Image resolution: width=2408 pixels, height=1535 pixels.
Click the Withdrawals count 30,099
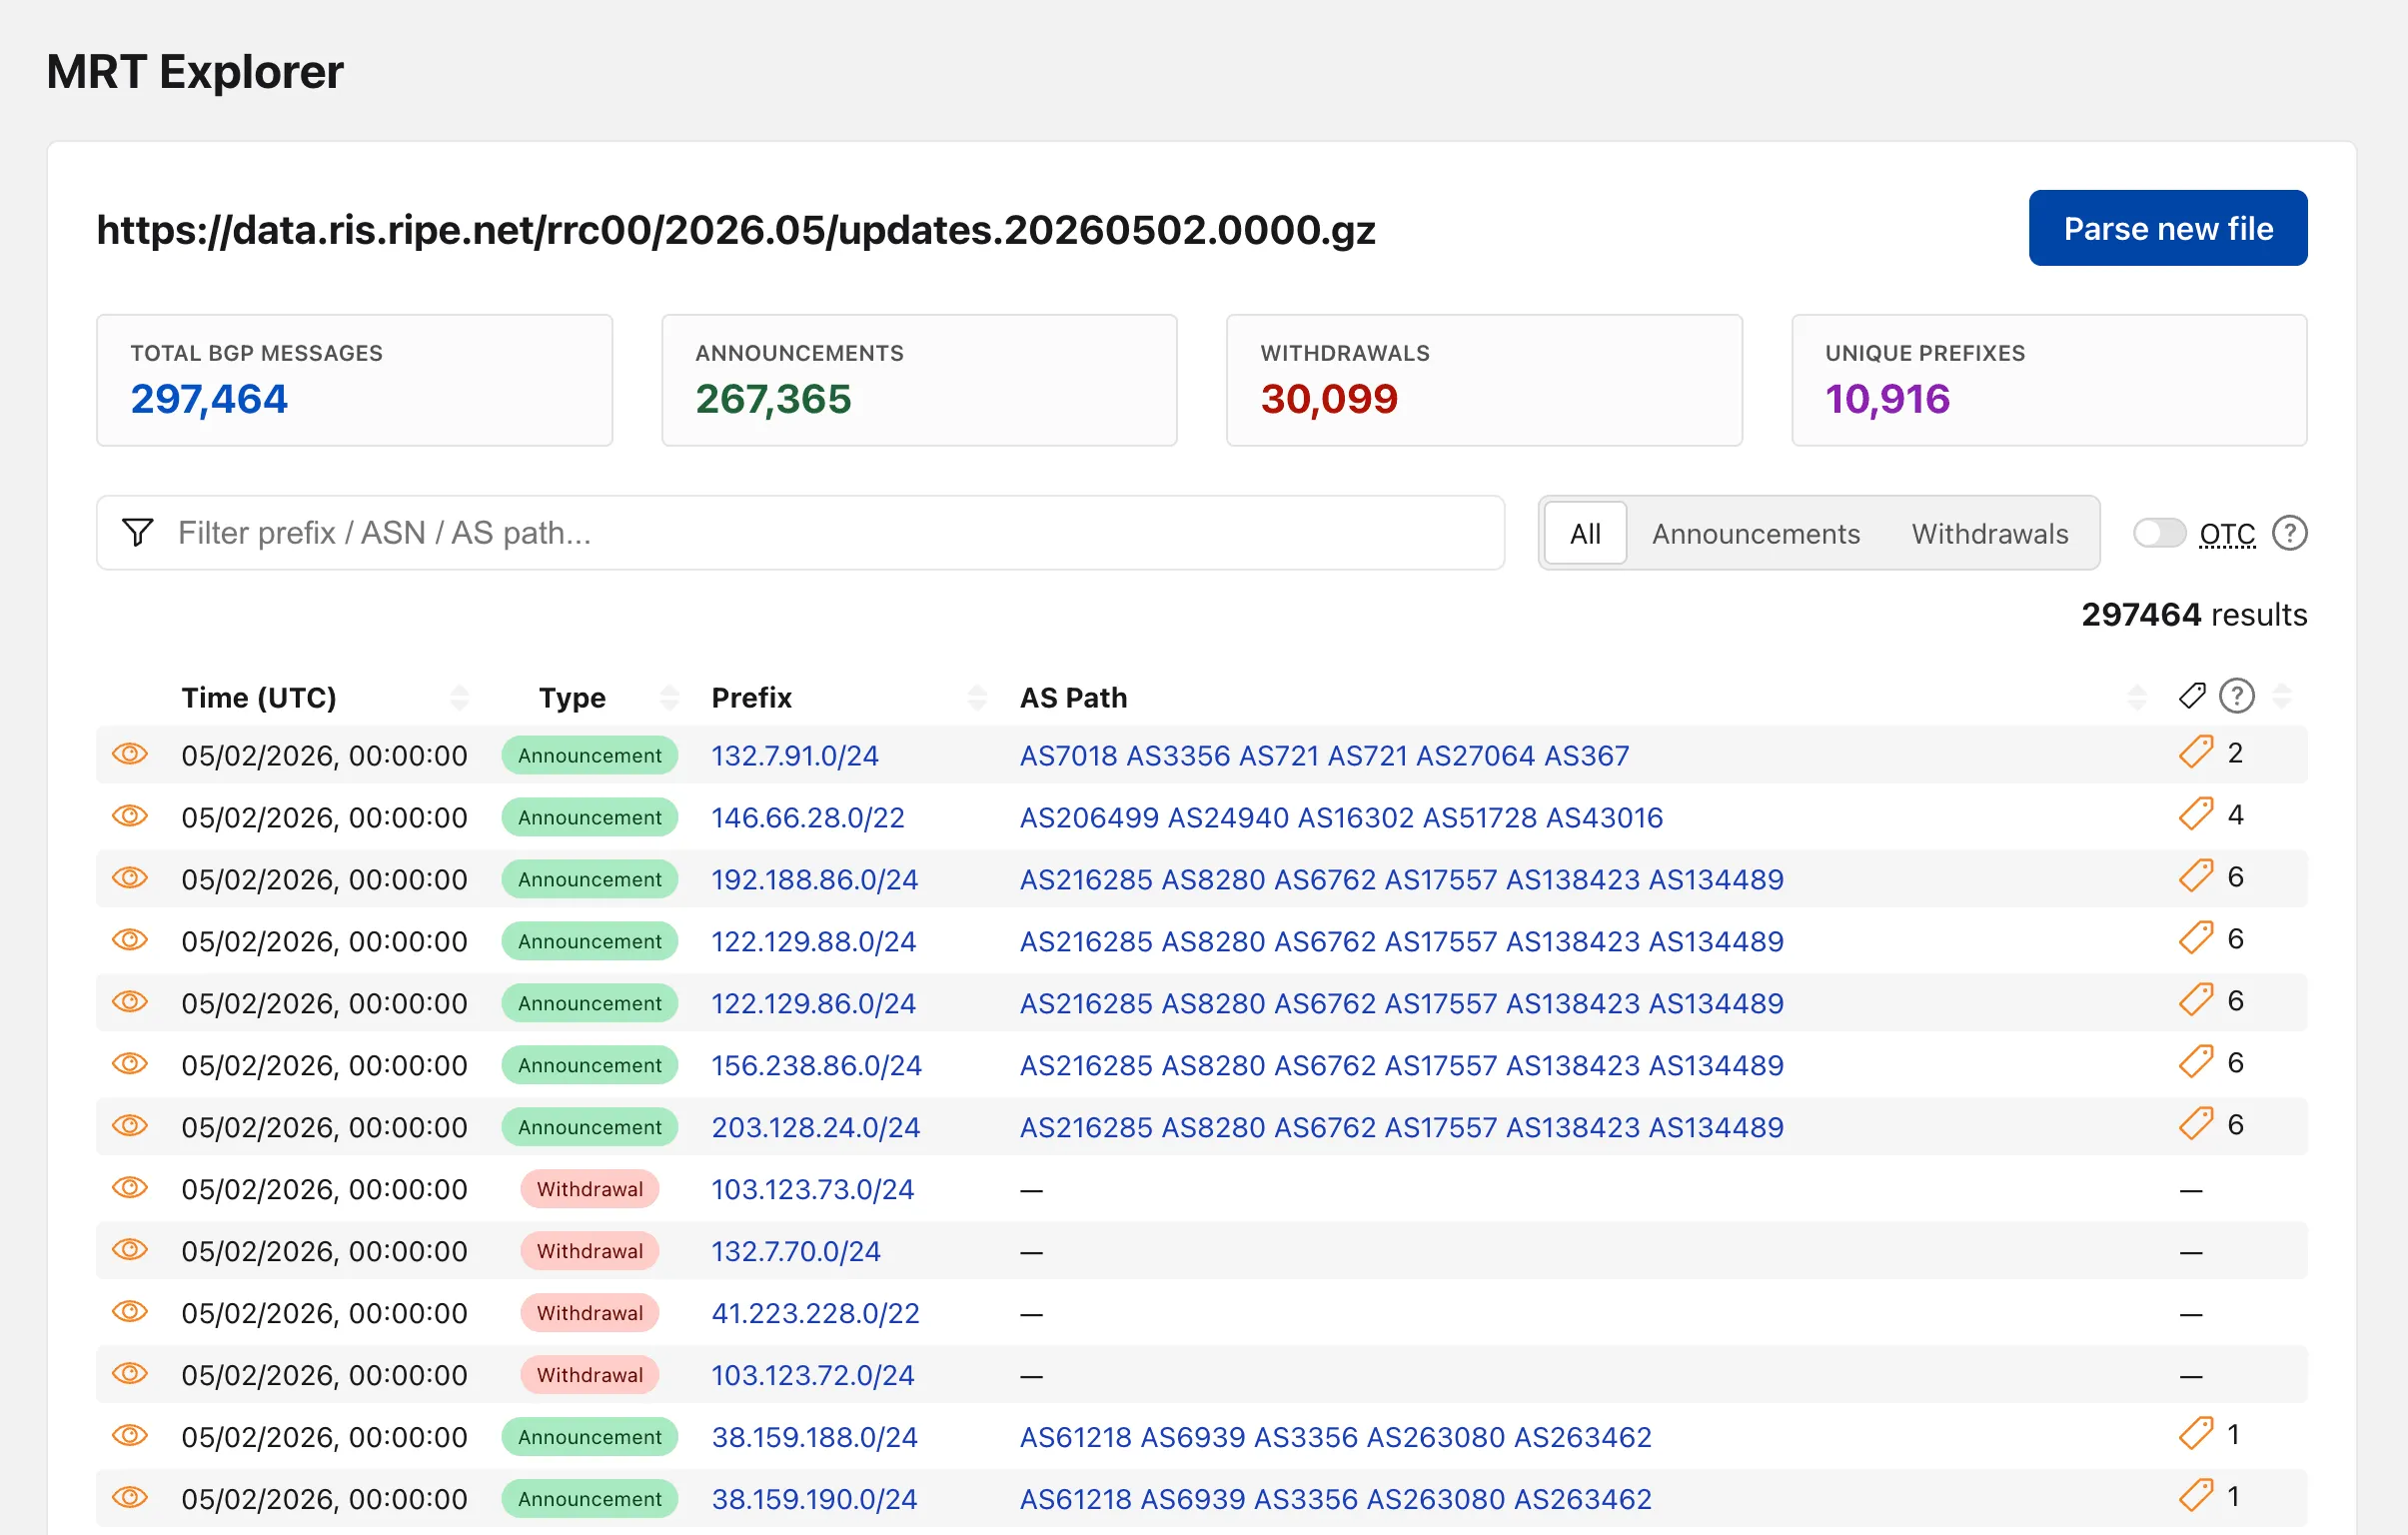[1329, 399]
